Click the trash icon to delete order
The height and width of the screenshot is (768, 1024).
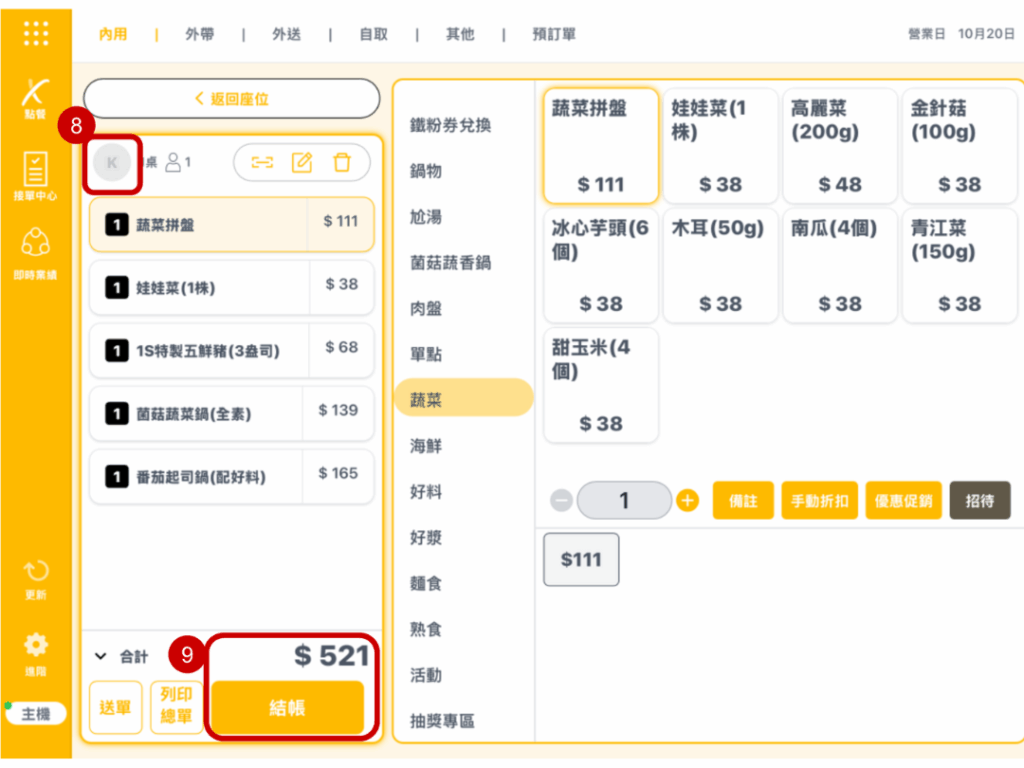click(342, 162)
